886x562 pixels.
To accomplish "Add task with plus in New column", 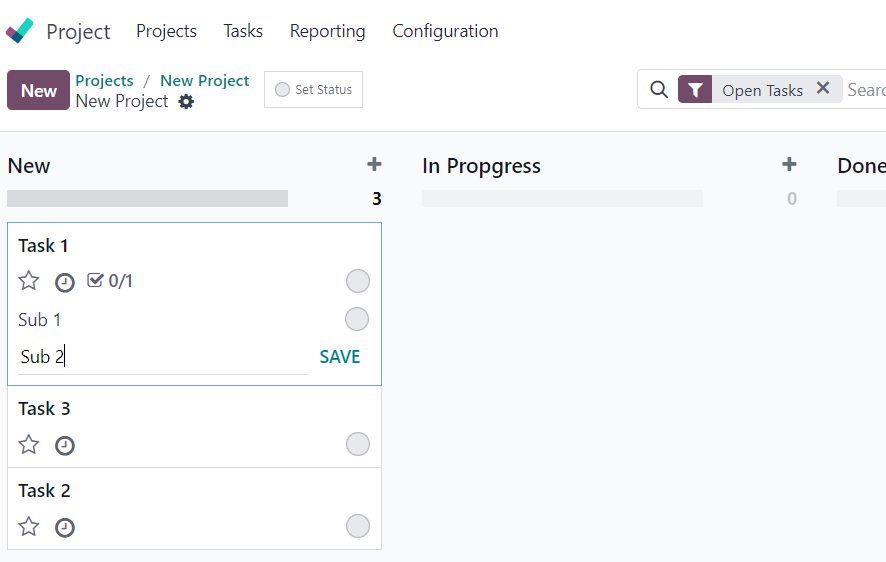I will 374,164.
